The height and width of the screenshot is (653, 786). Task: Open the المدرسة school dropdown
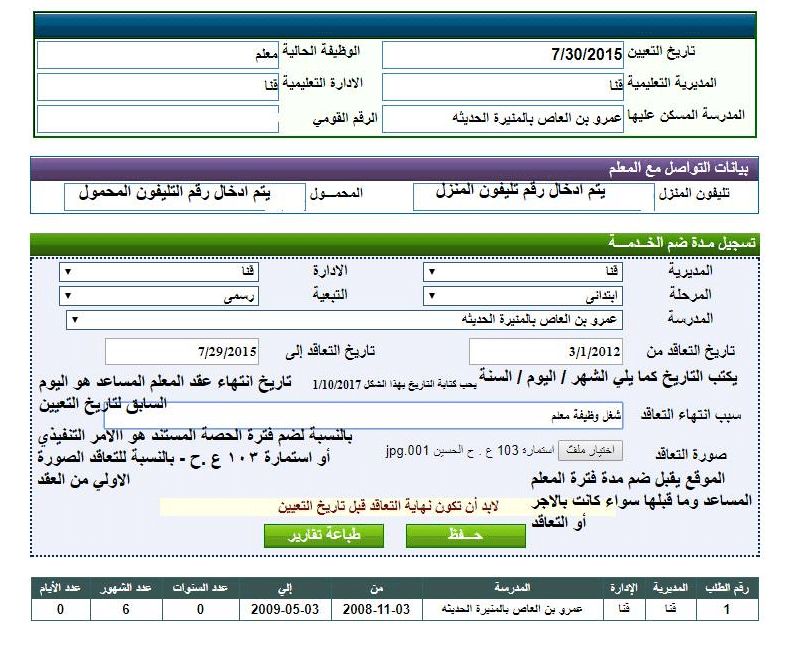click(x=344, y=320)
